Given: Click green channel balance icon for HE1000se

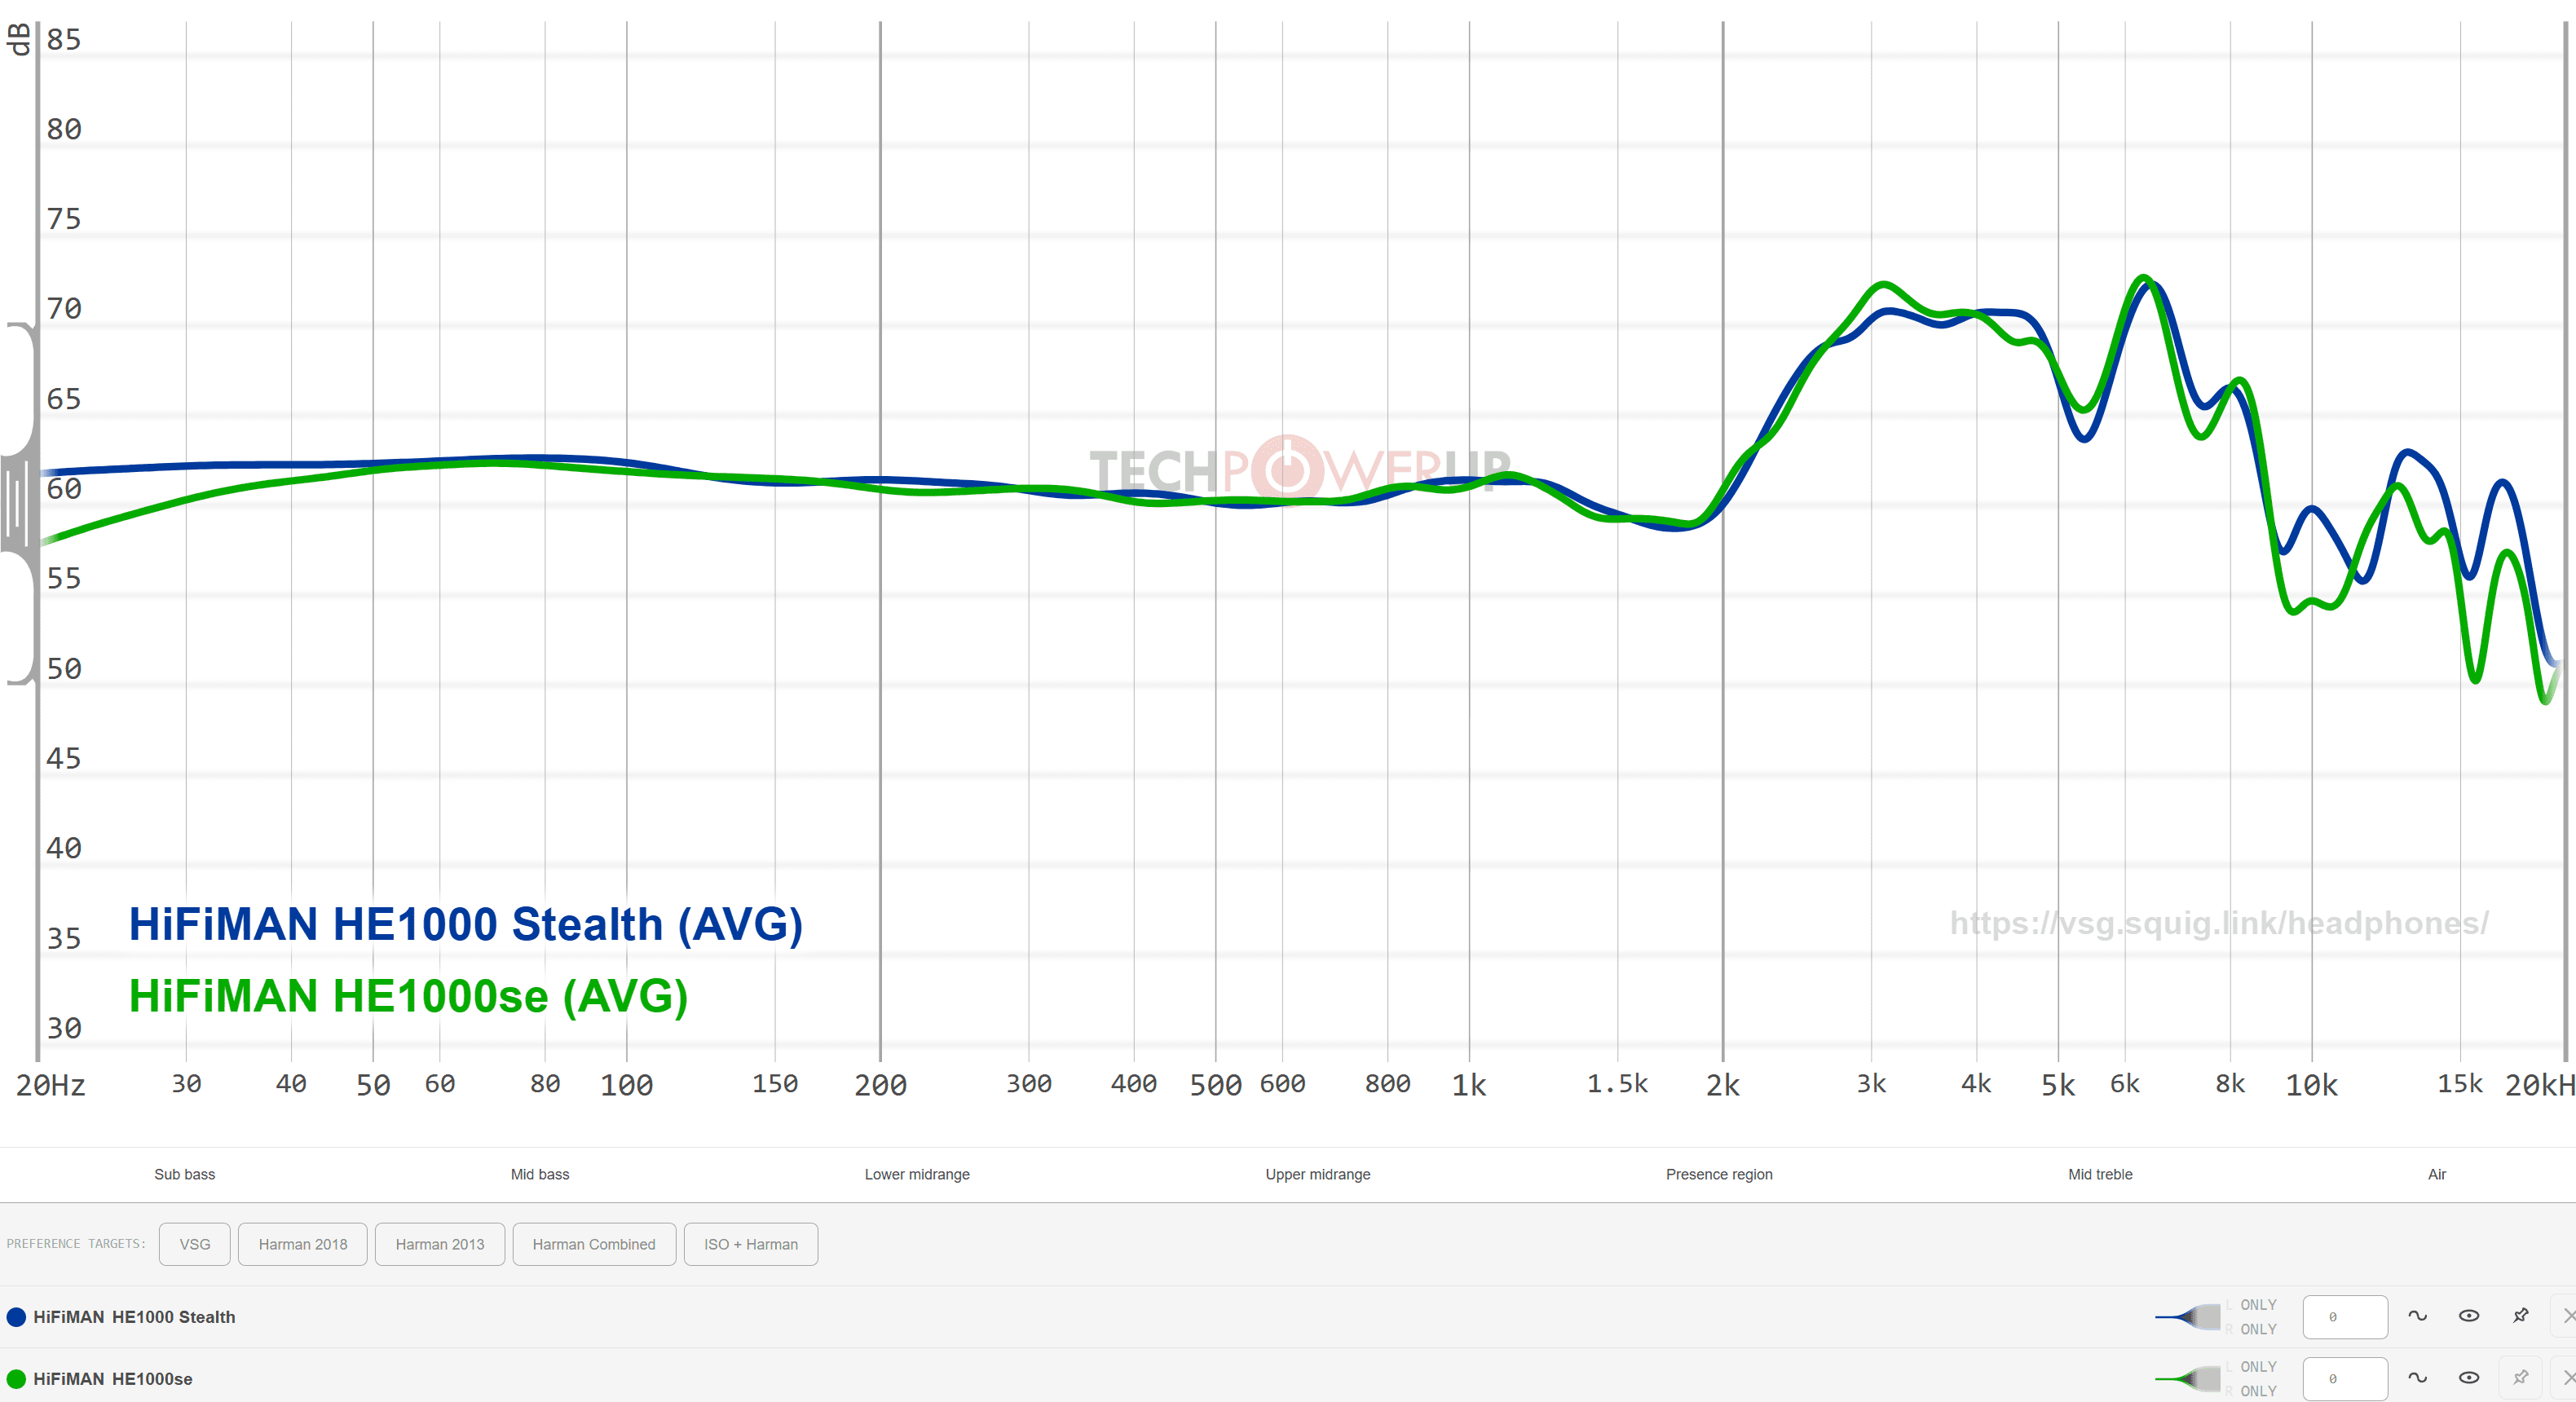Looking at the screenshot, I should coord(2188,1379).
